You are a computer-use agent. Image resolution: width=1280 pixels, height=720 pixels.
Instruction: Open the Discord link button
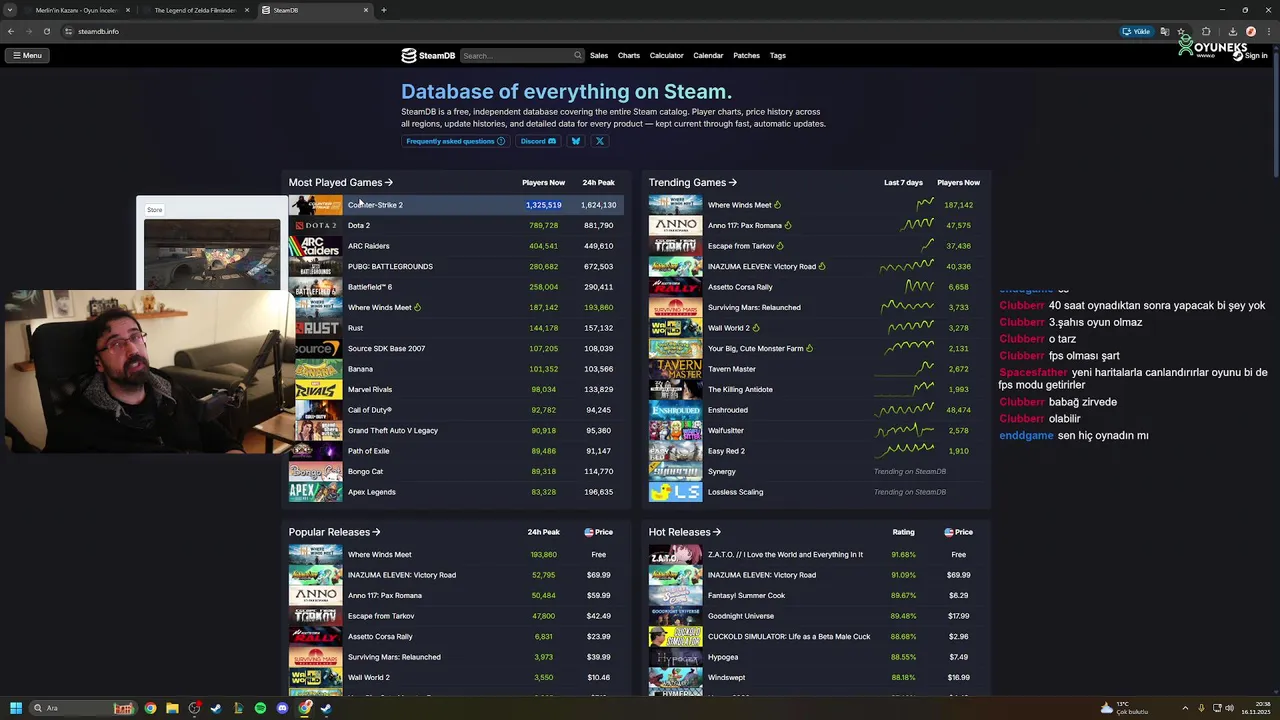click(538, 141)
